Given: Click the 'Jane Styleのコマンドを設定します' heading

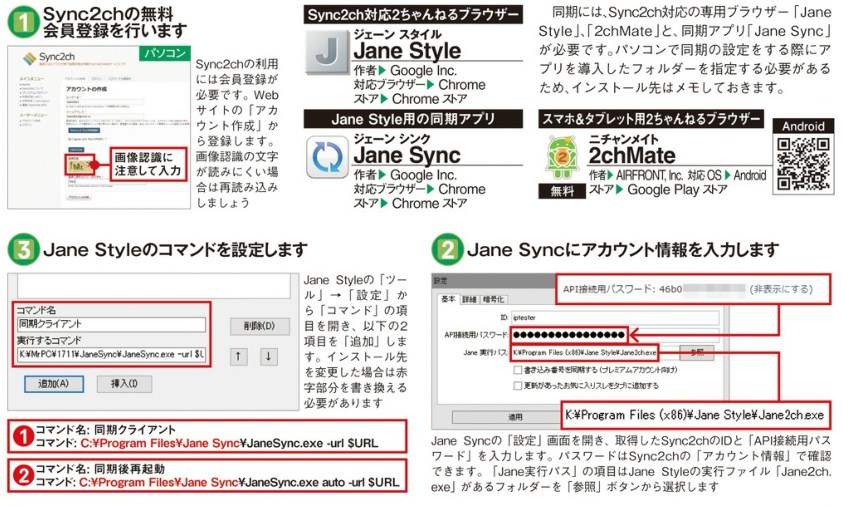Looking at the screenshot, I should click(x=175, y=250).
